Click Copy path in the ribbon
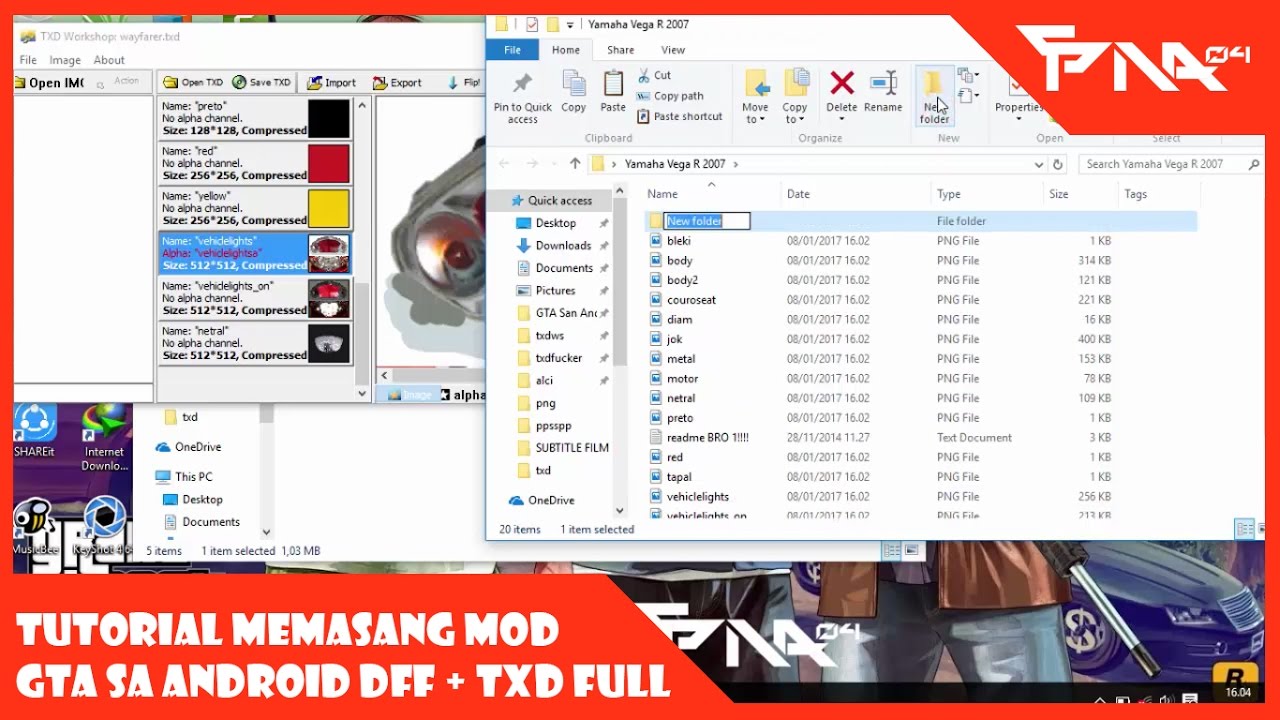 click(670, 96)
